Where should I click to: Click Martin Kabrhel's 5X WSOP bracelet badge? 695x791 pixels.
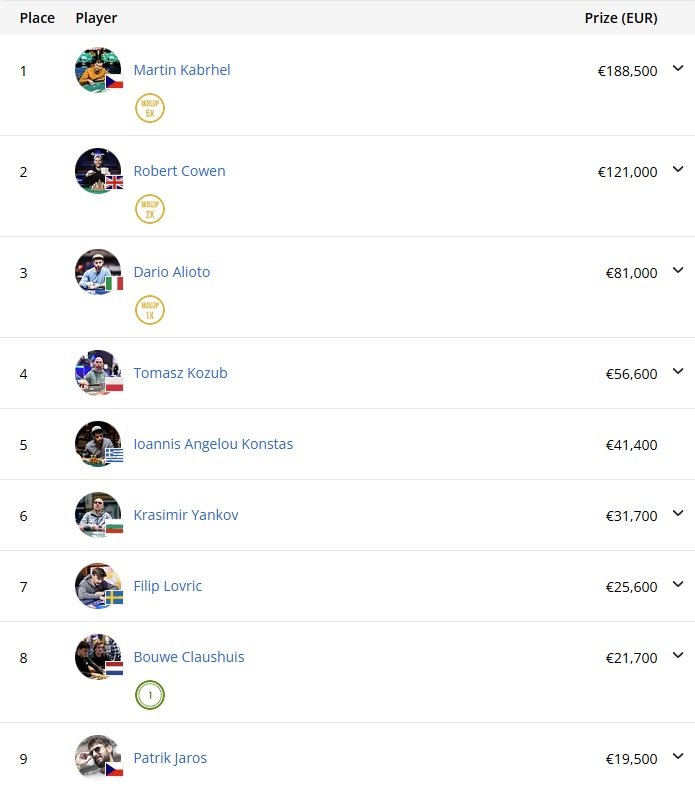[x=150, y=108]
